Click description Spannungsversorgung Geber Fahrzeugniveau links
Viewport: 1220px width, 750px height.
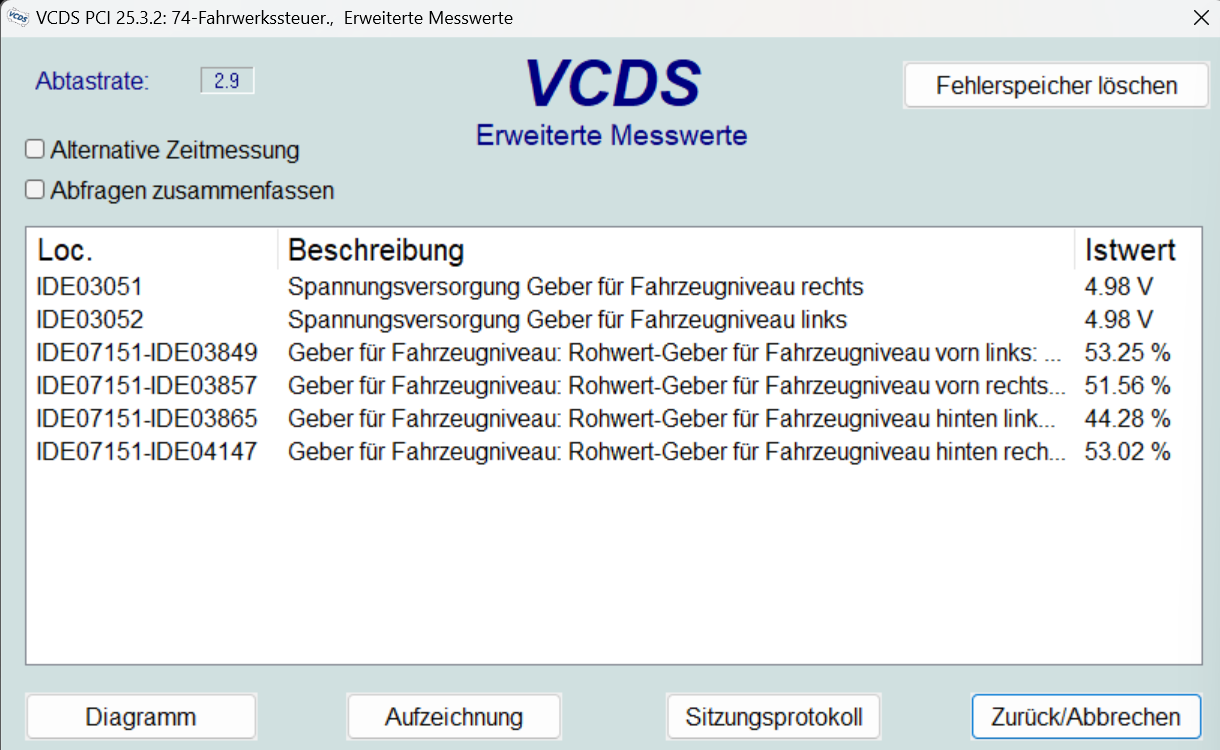567,320
